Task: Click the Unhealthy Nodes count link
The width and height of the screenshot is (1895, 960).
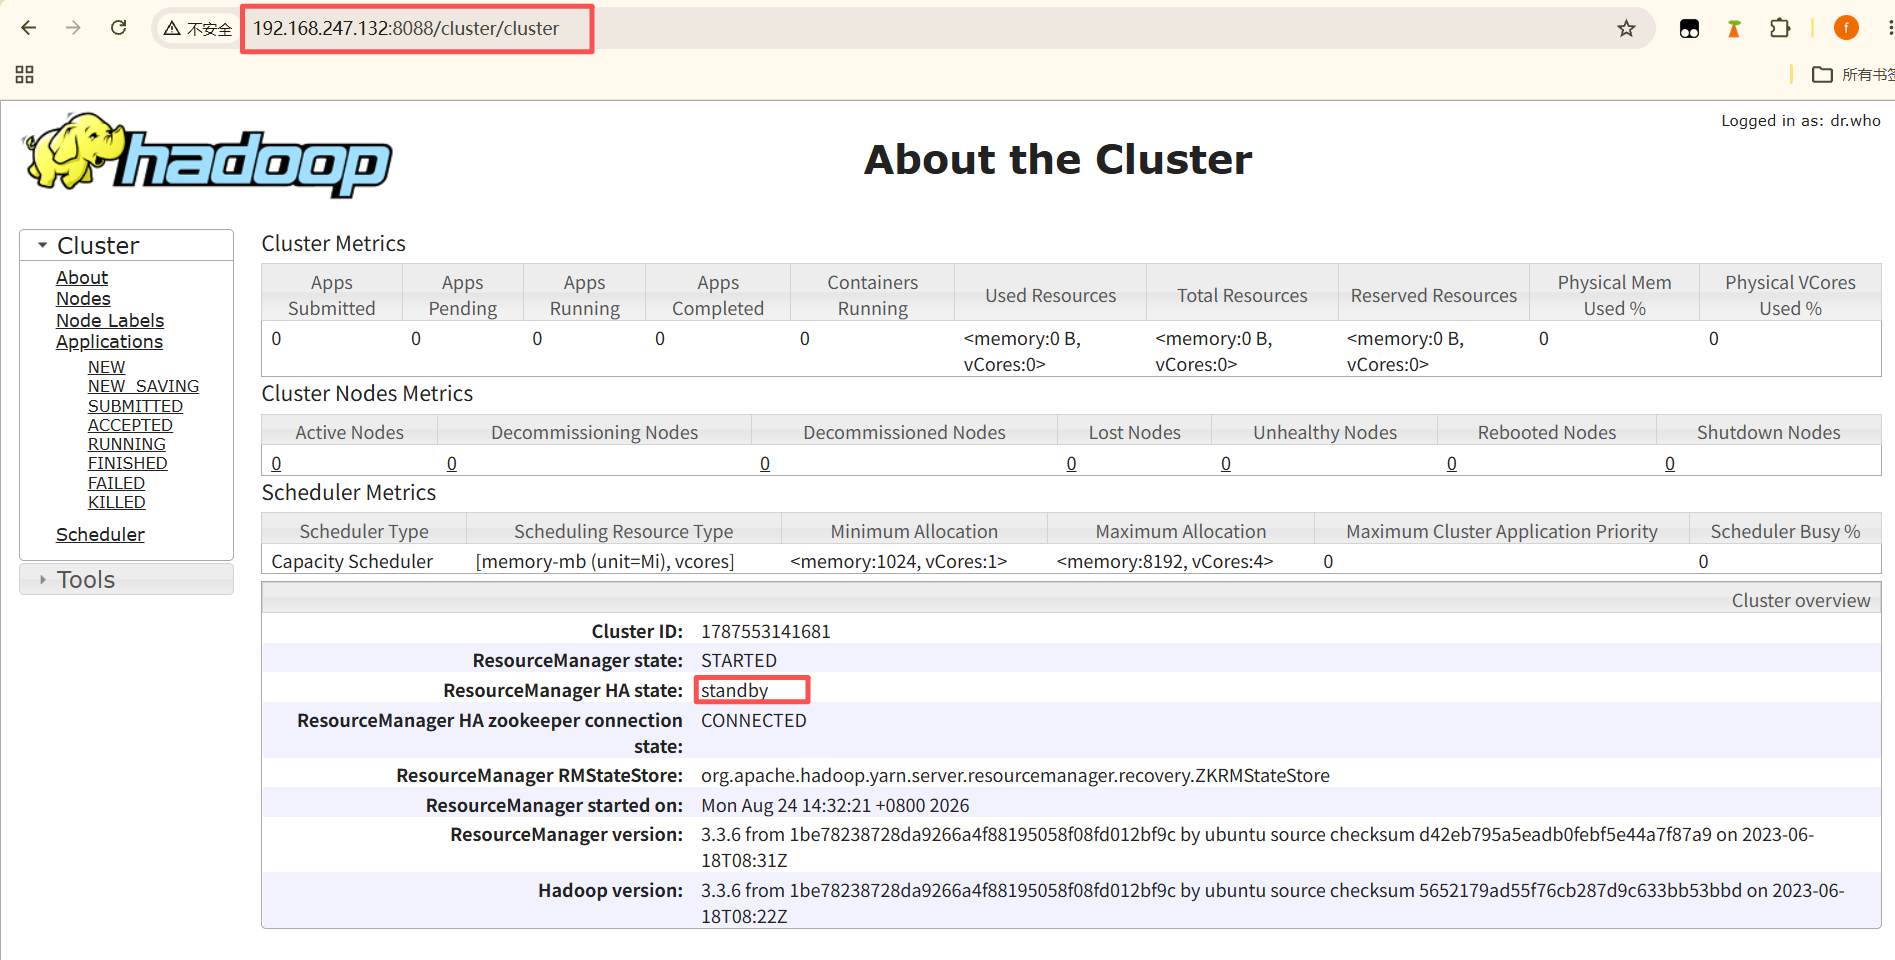Action: 1226,464
